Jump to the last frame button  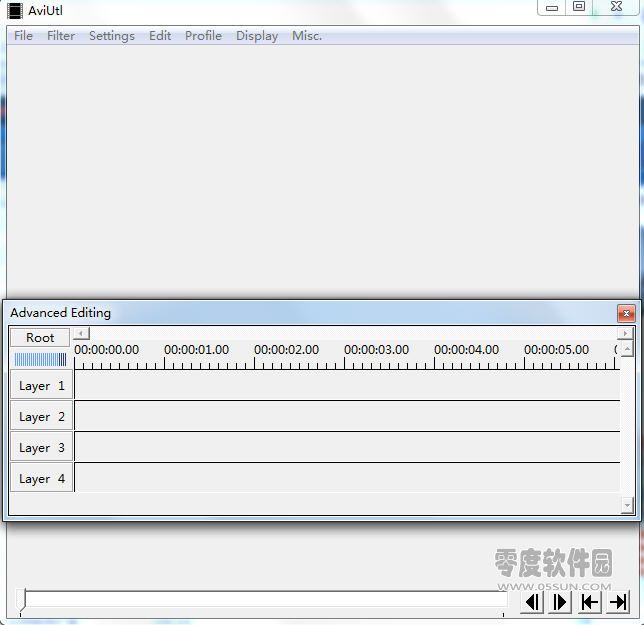pos(619,601)
